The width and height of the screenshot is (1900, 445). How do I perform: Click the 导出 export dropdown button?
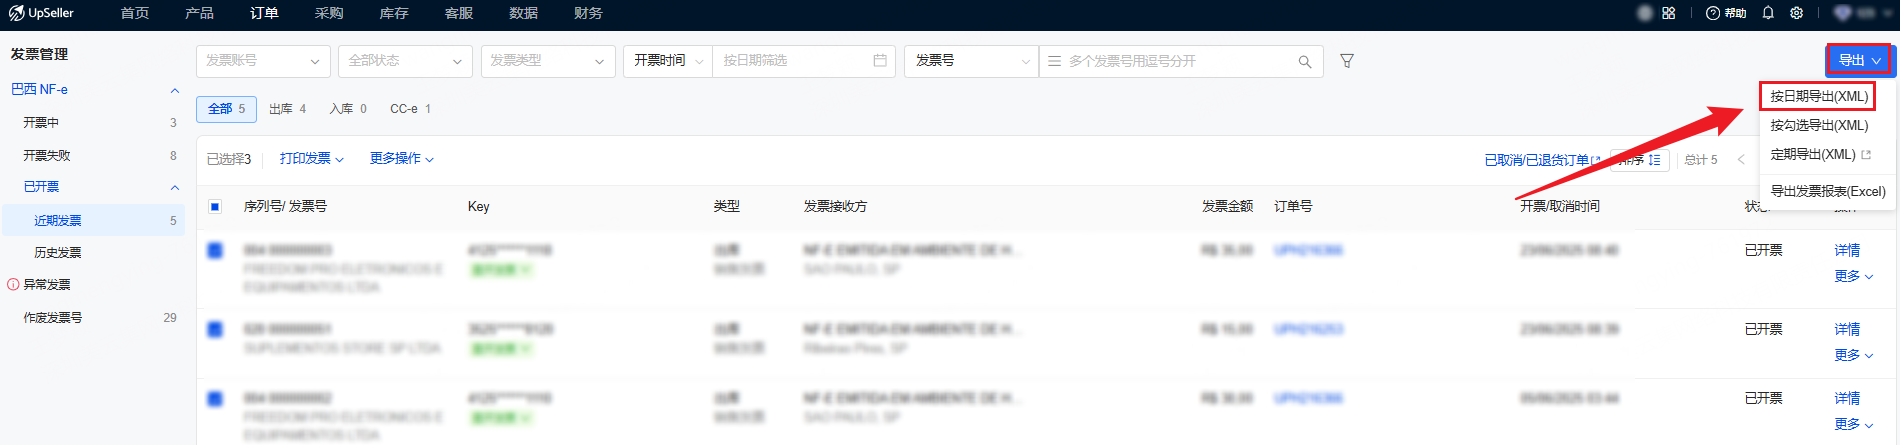coord(1859,60)
